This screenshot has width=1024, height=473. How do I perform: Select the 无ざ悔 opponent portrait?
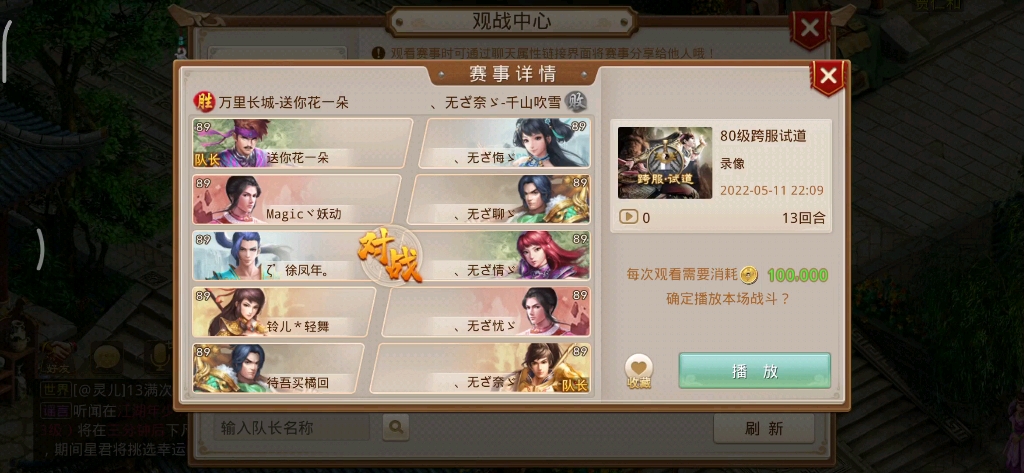pos(547,143)
